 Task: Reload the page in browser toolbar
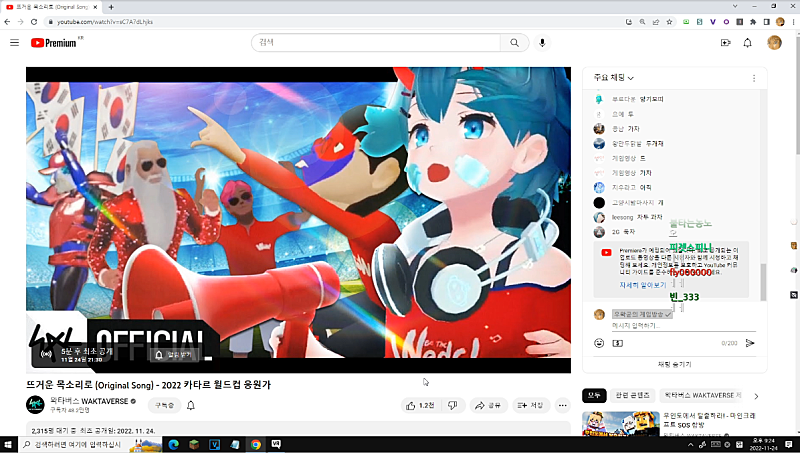34,22
